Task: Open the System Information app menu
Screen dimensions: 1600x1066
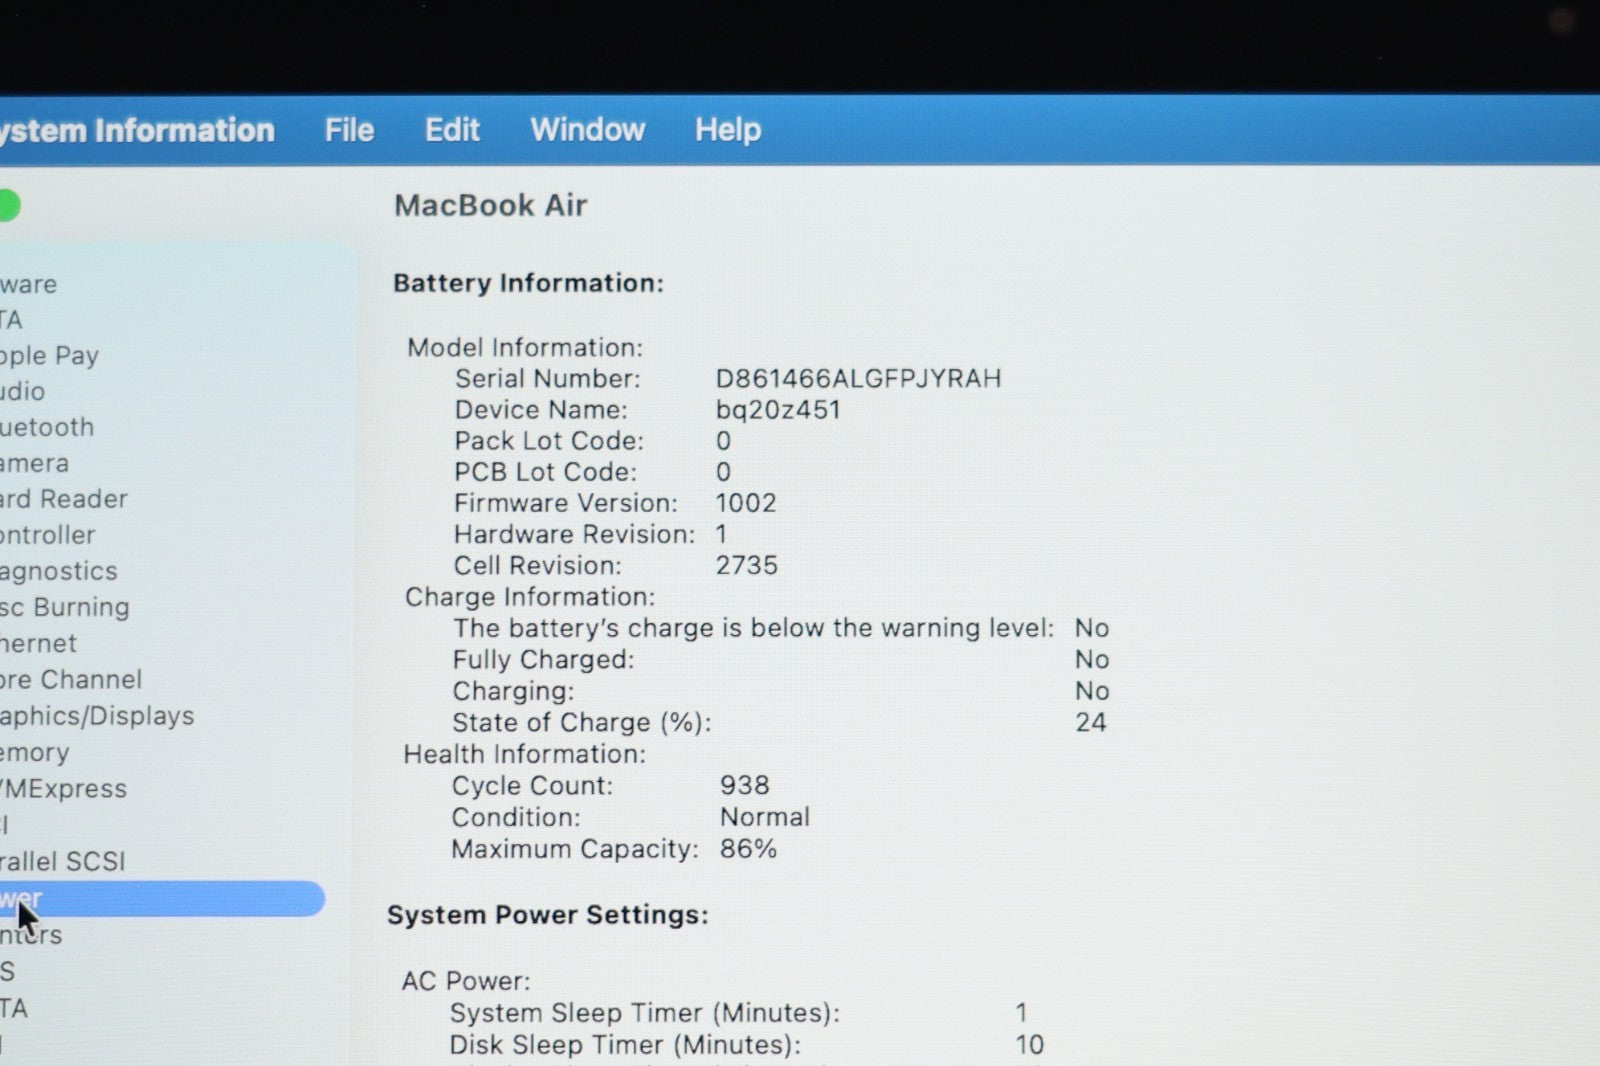Action: coord(136,130)
